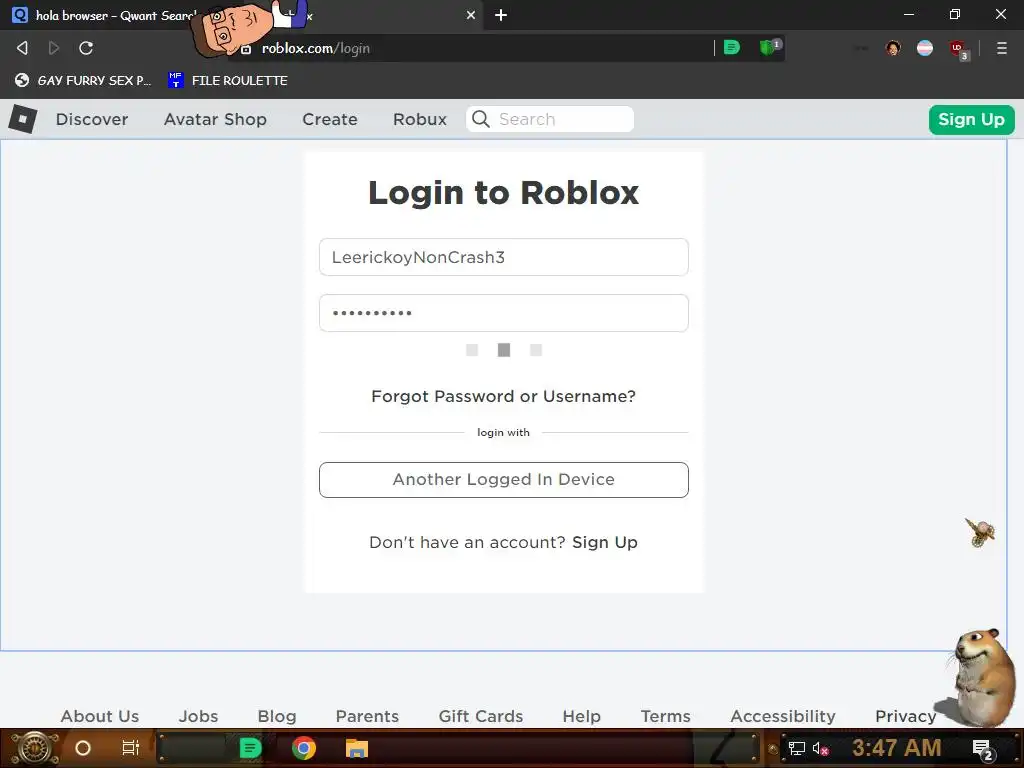Viewport: 1024px width, 768px height.
Task: Restore down the browser window
Action: [955, 14]
